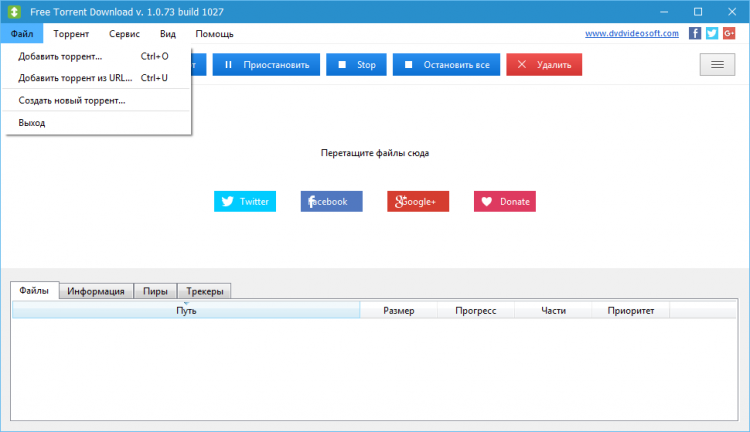
Task: Sort by the Размер column header
Action: point(398,310)
